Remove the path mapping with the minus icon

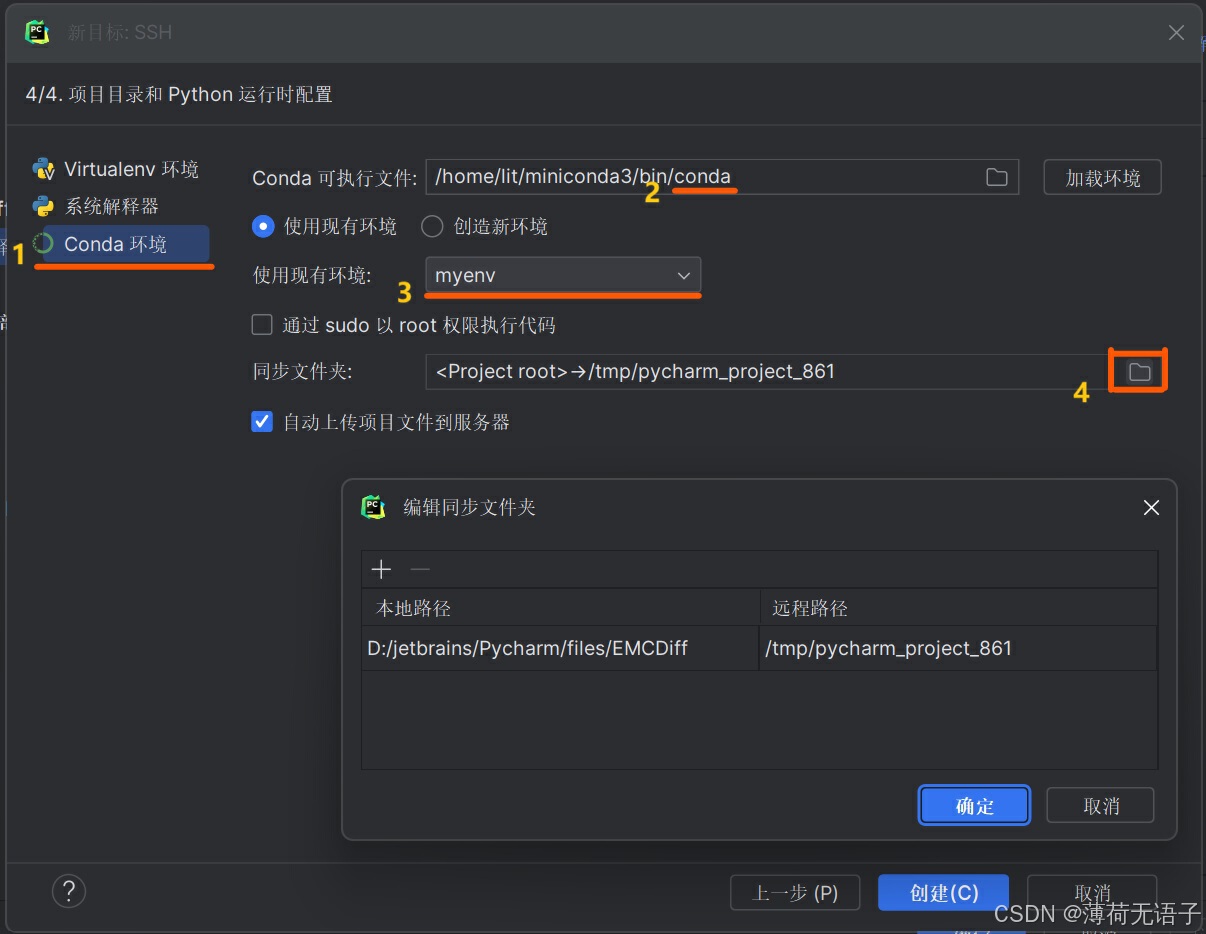420,569
